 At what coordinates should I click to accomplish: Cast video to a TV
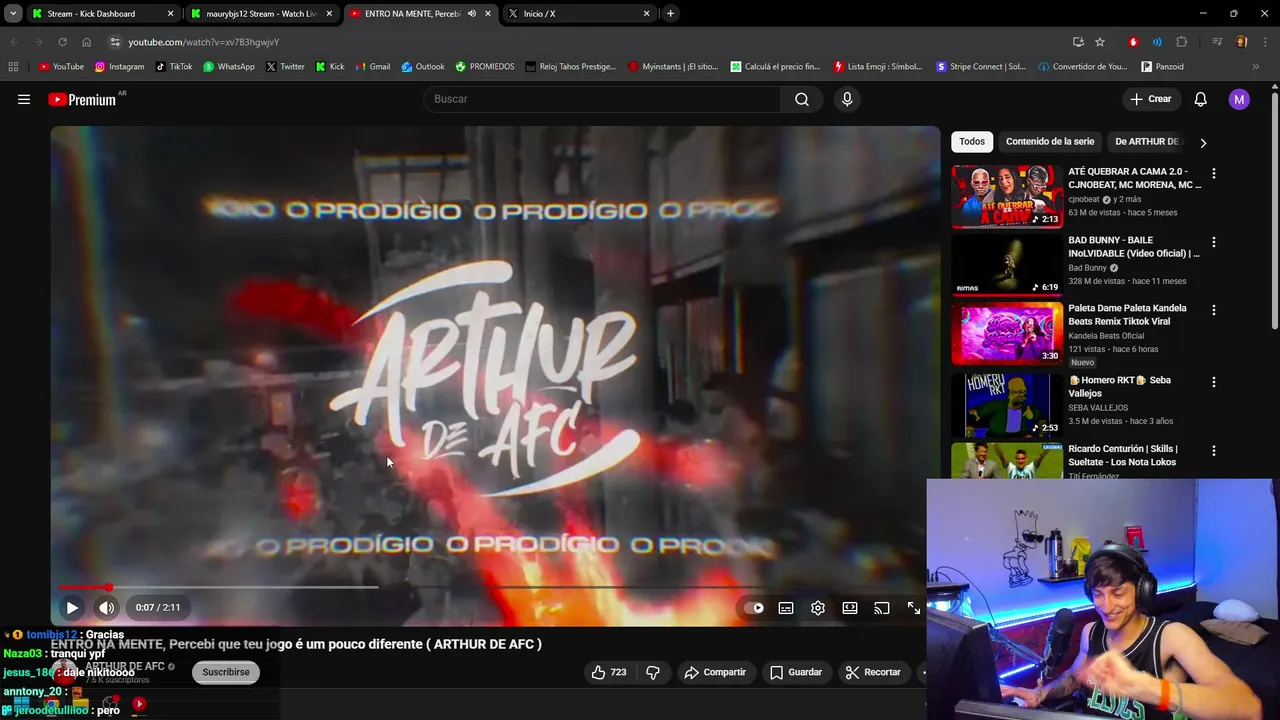click(x=882, y=607)
